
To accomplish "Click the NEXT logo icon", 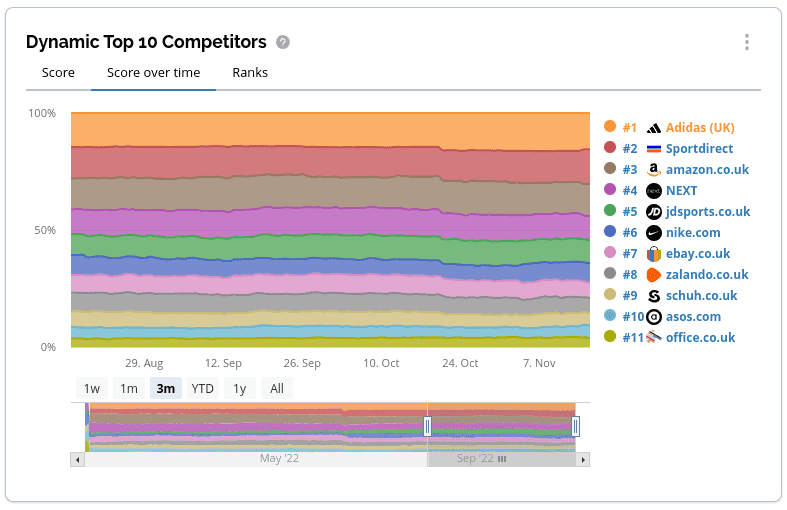I will (x=653, y=191).
